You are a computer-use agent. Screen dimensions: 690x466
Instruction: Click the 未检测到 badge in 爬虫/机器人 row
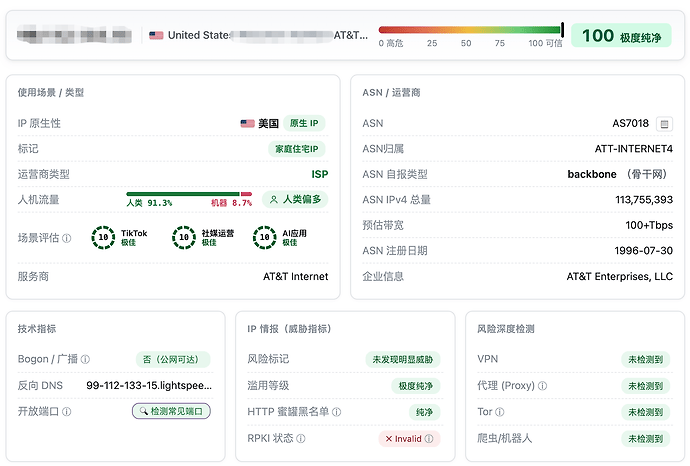pos(646,439)
